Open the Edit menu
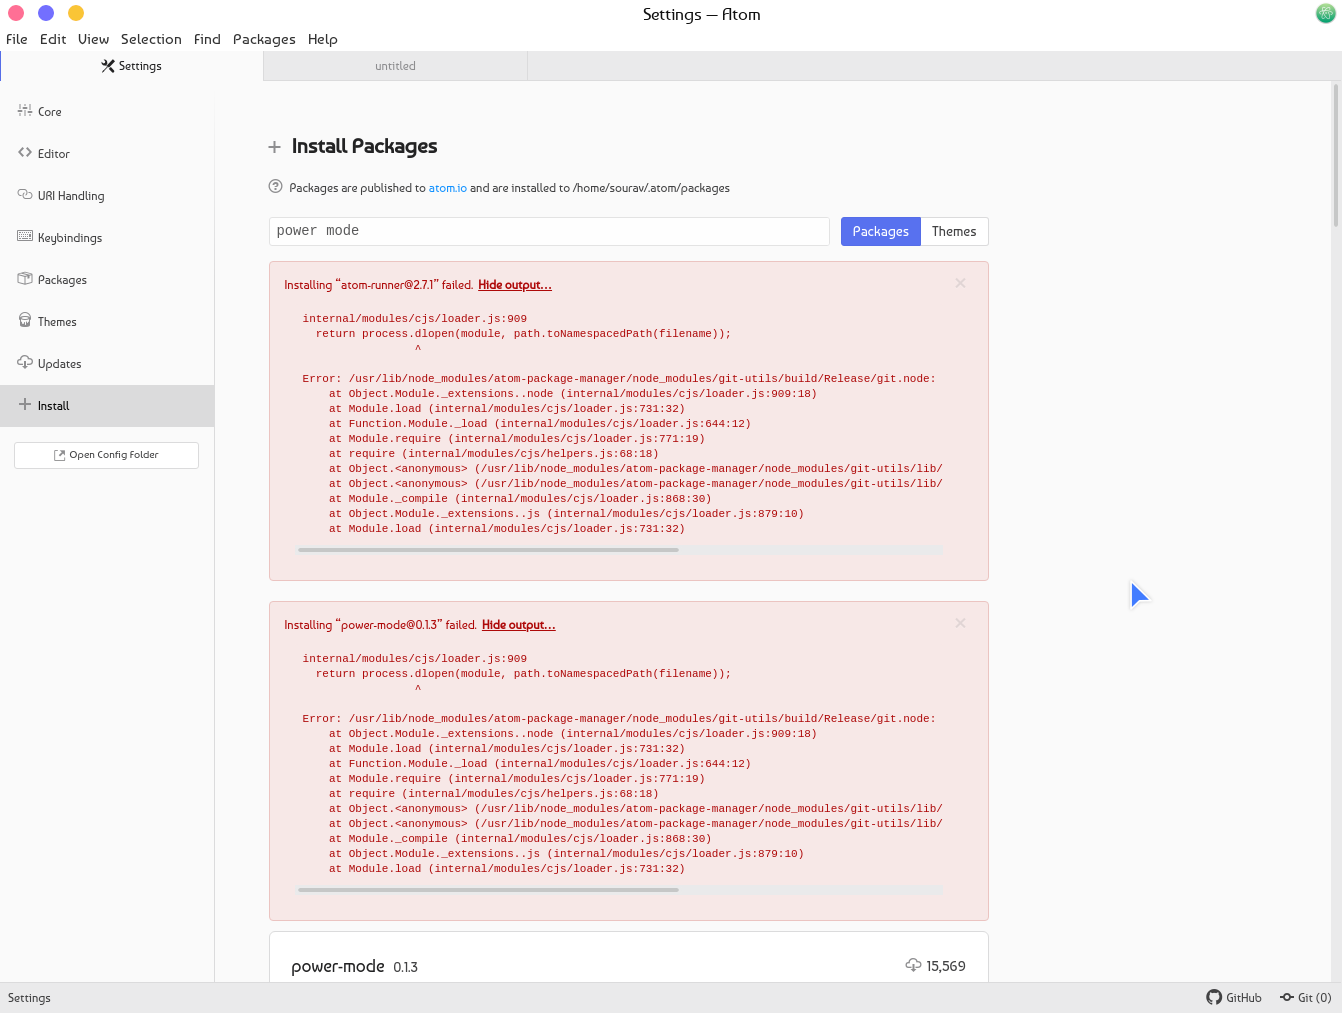 click(53, 39)
